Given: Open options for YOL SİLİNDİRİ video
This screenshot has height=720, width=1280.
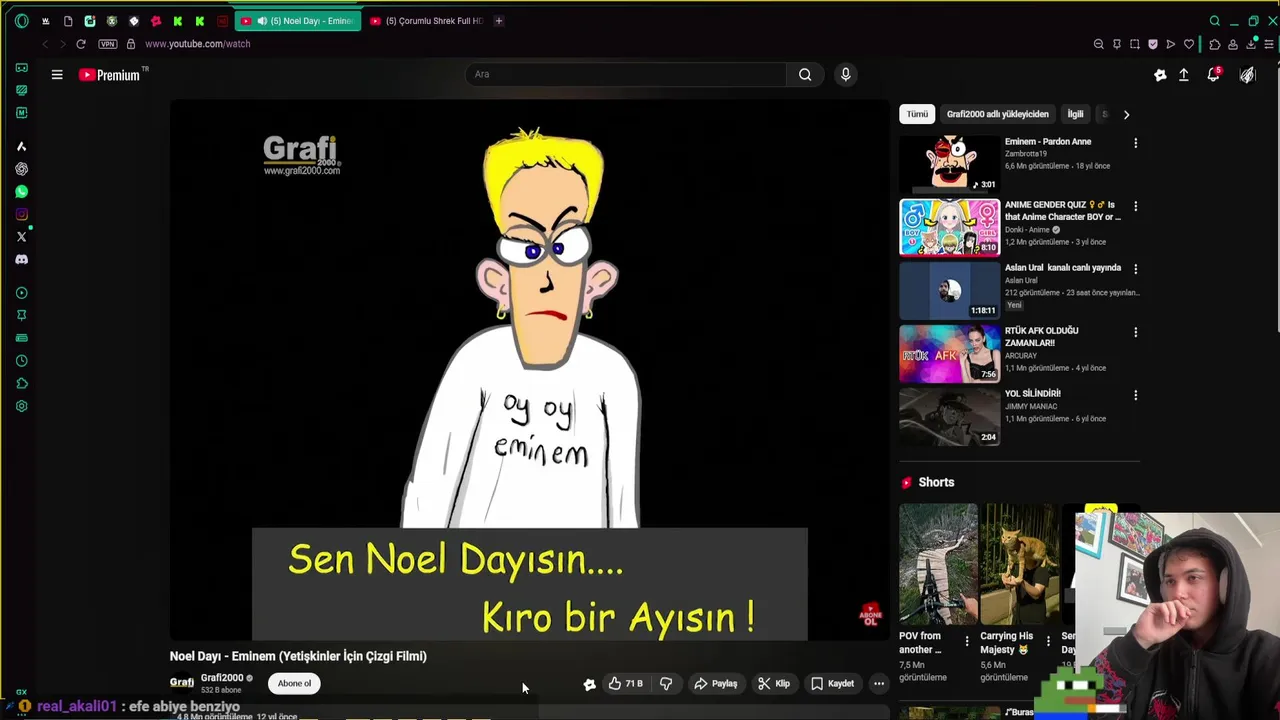Looking at the screenshot, I should (x=1135, y=395).
